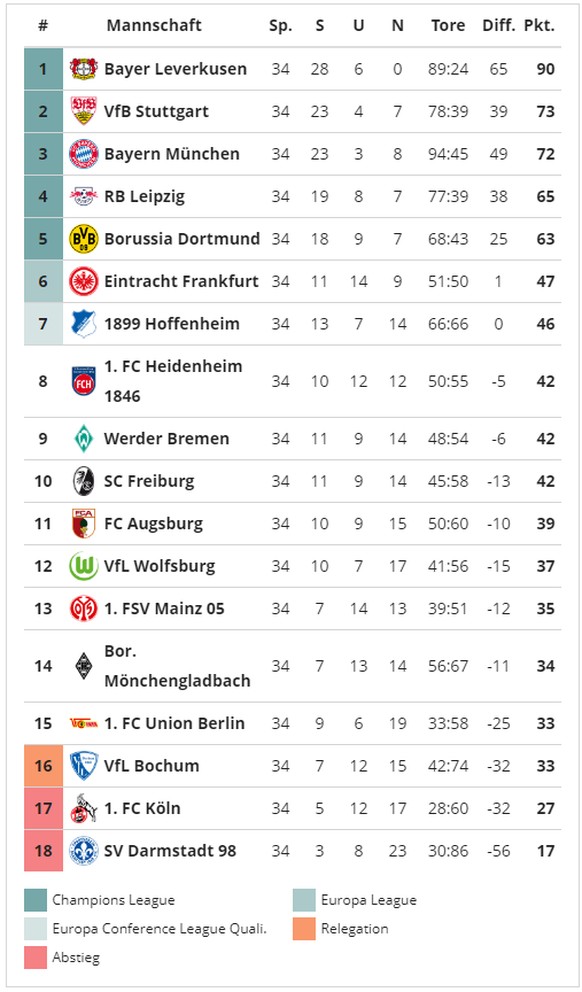Click the red Abstieg legend swatch
This screenshot has width=582, height=992.
click(x=35, y=958)
